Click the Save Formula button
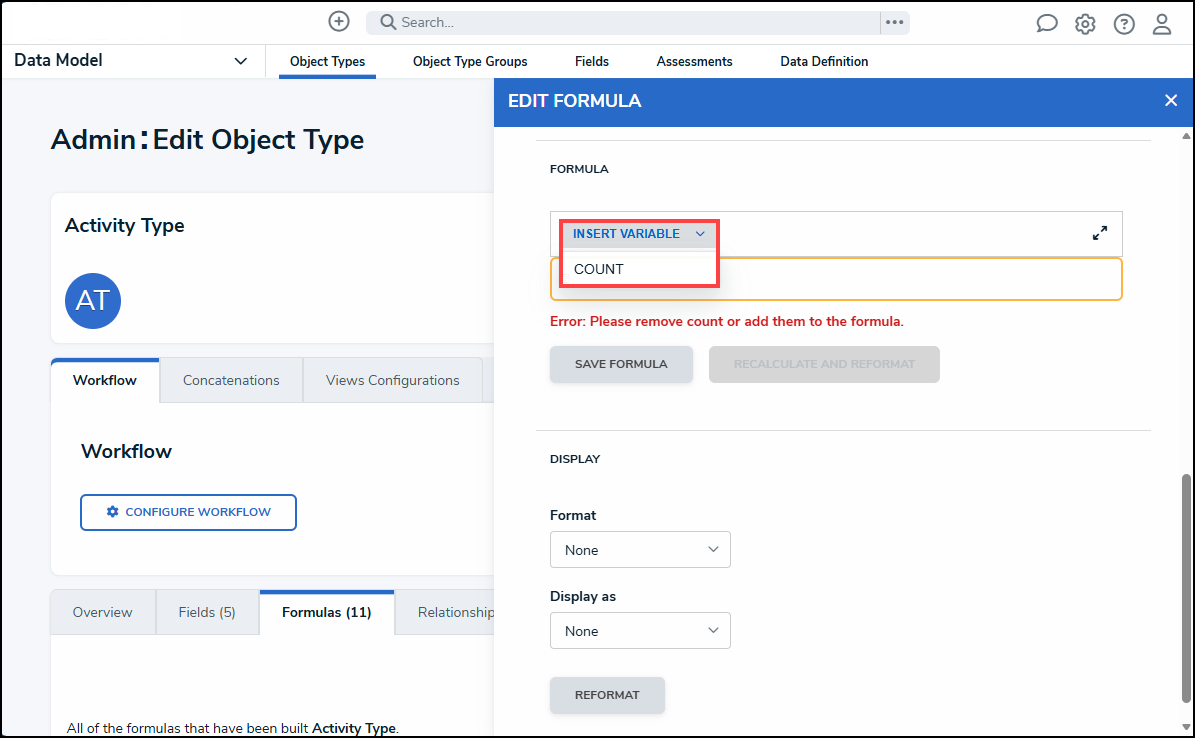Image resolution: width=1195 pixels, height=738 pixels. (621, 364)
